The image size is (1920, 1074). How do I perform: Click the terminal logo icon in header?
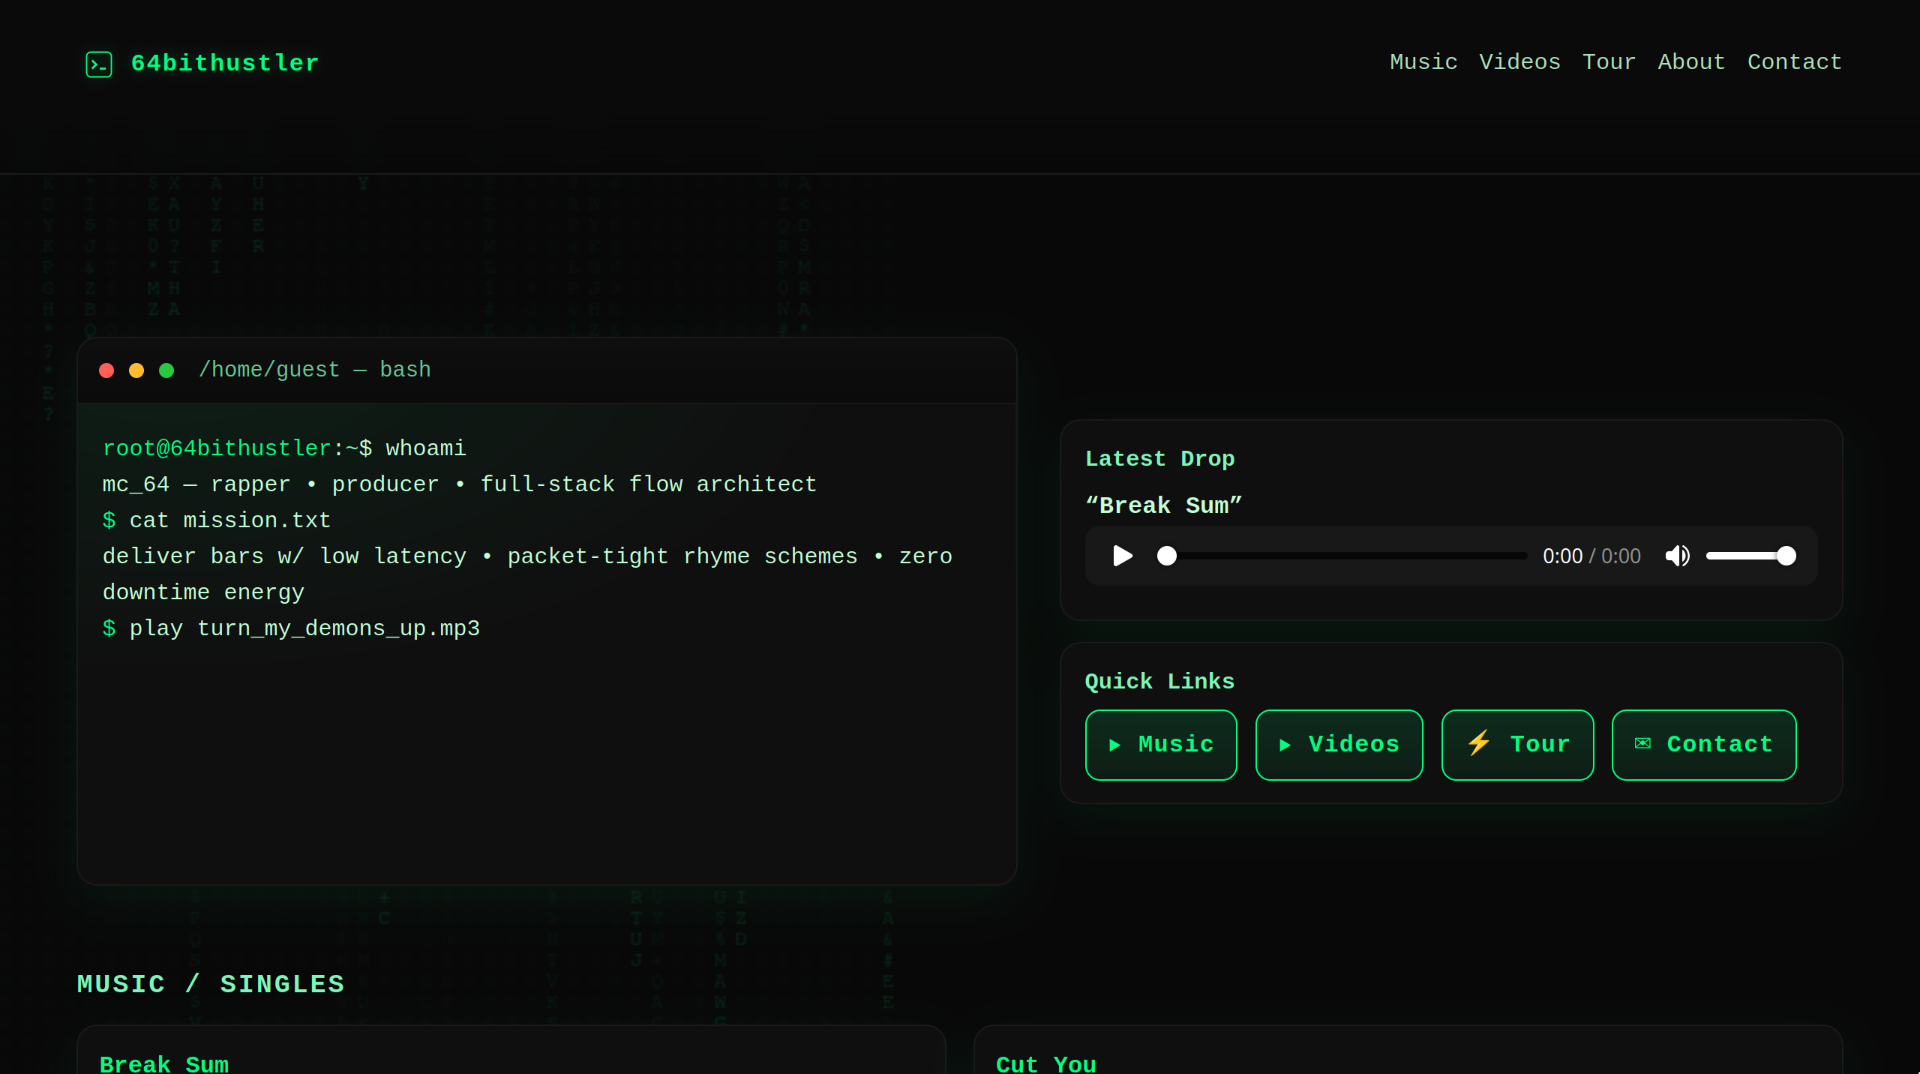(x=98, y=64)
